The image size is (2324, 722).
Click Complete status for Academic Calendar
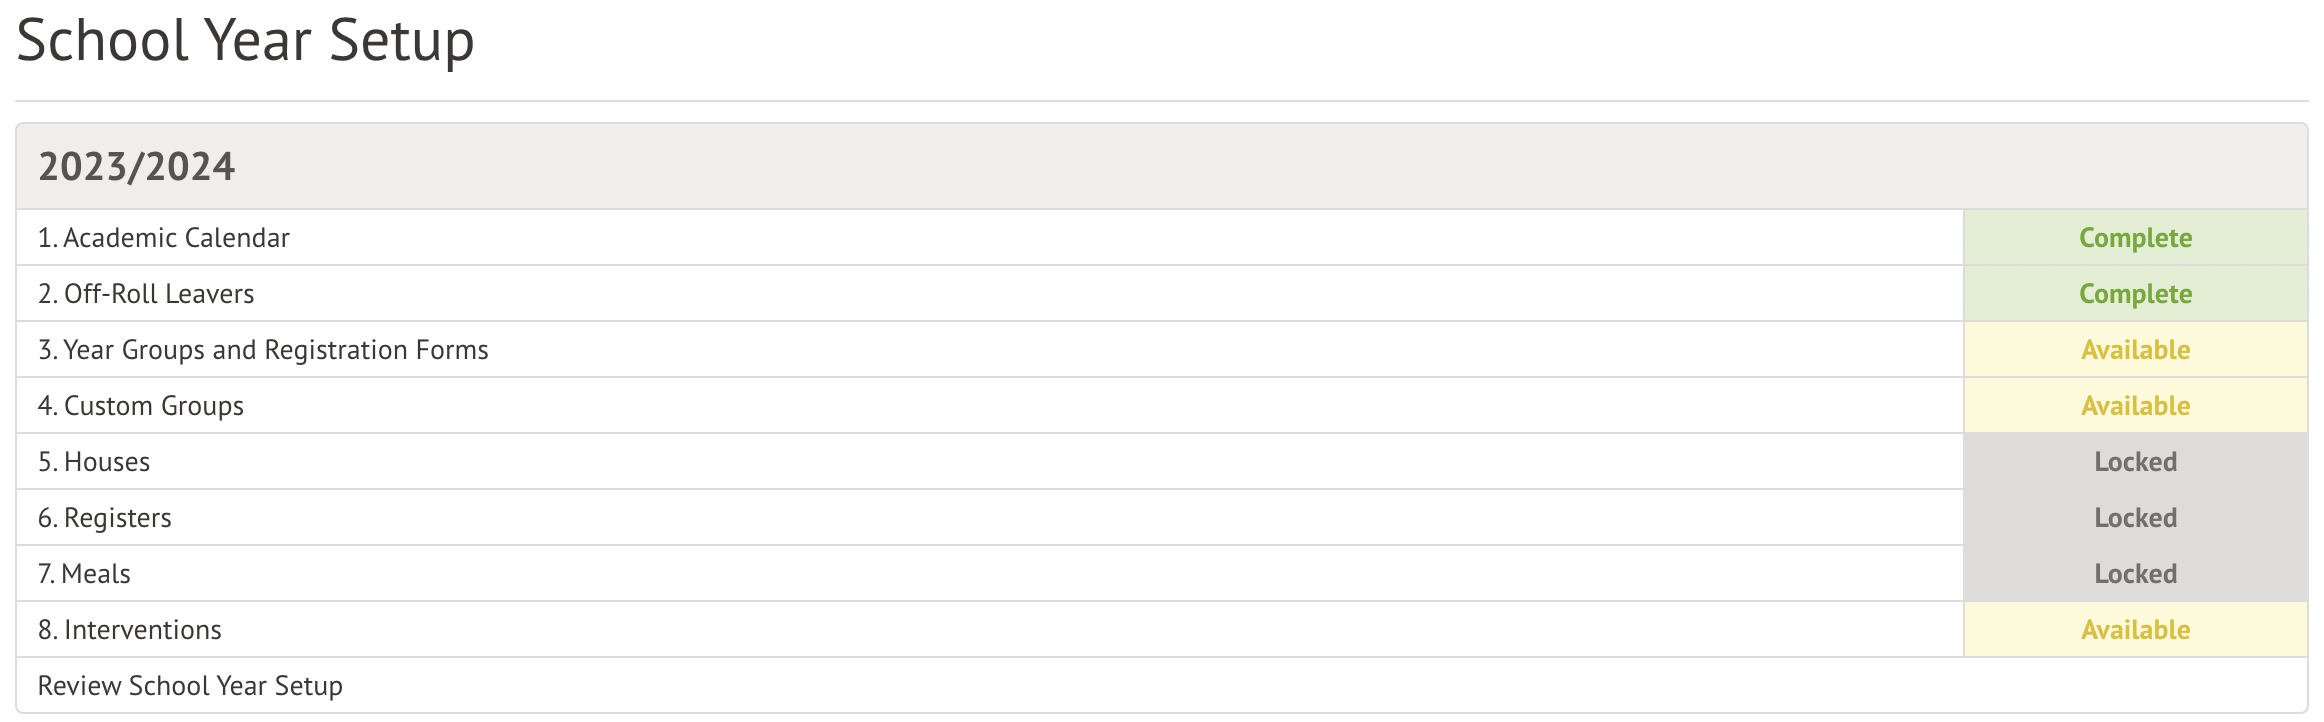click(2135, 238)
